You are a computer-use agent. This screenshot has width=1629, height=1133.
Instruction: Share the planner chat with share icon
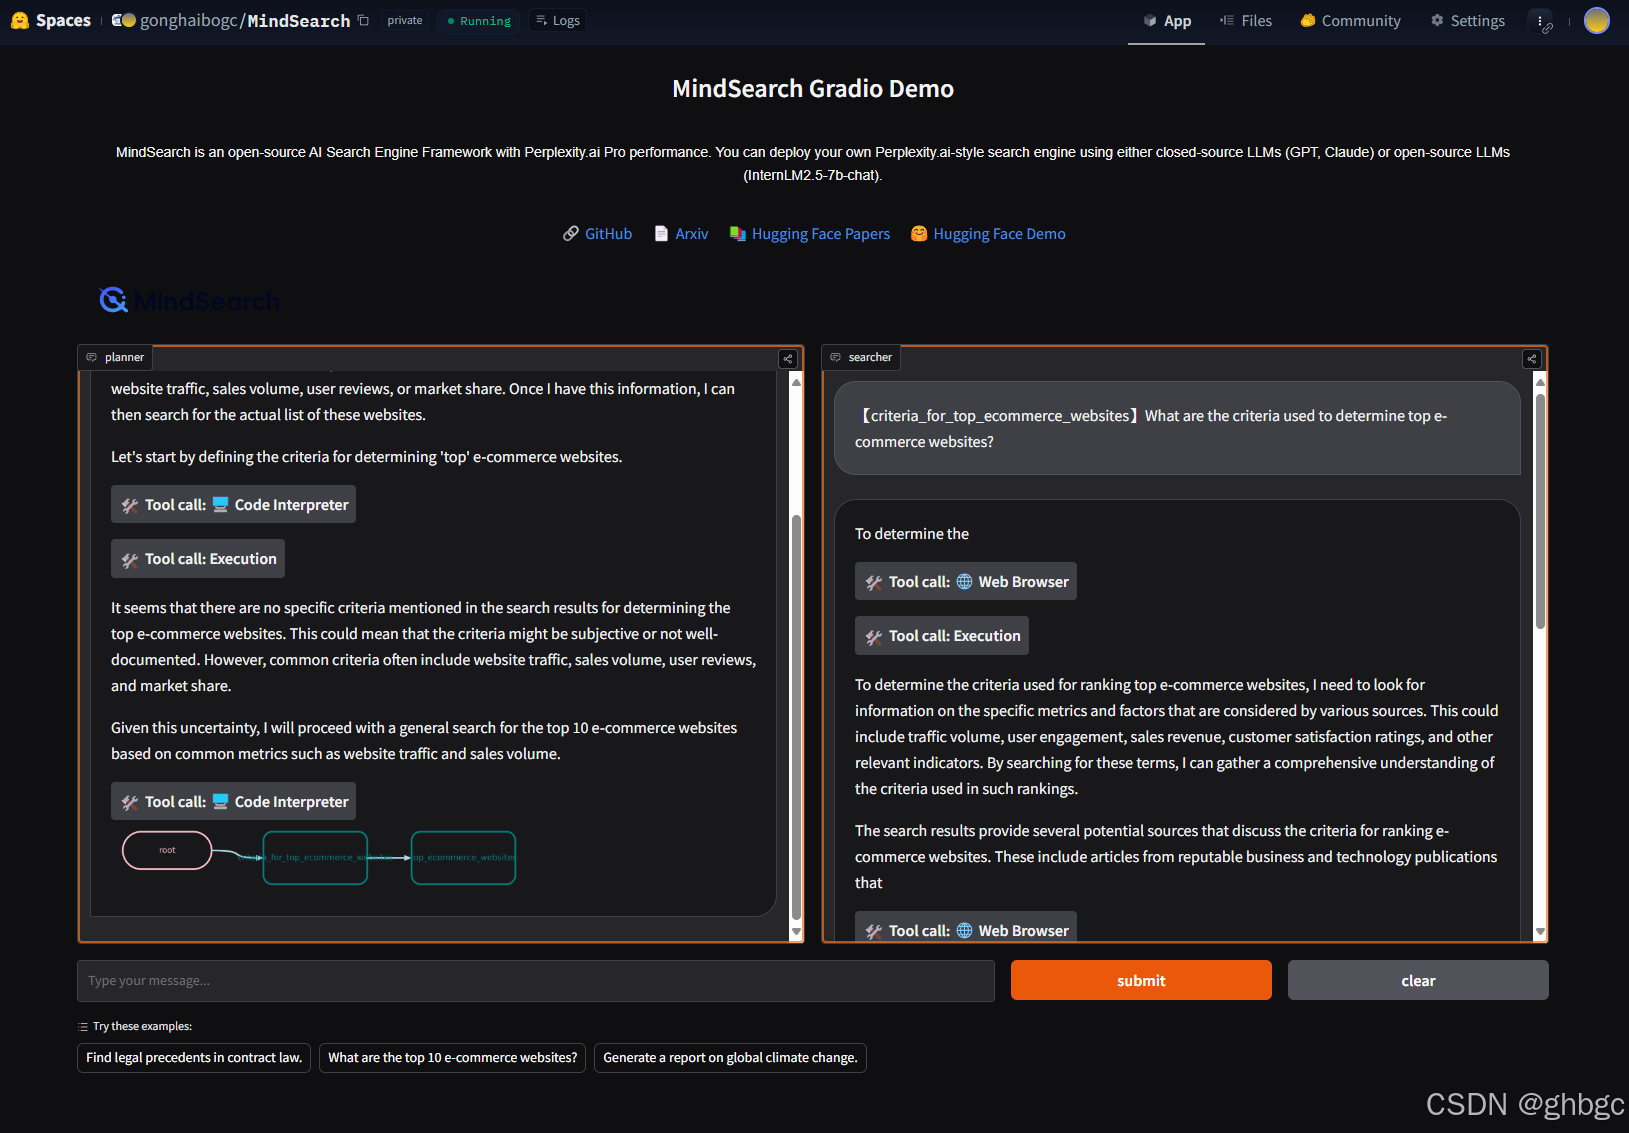(788, 358)
